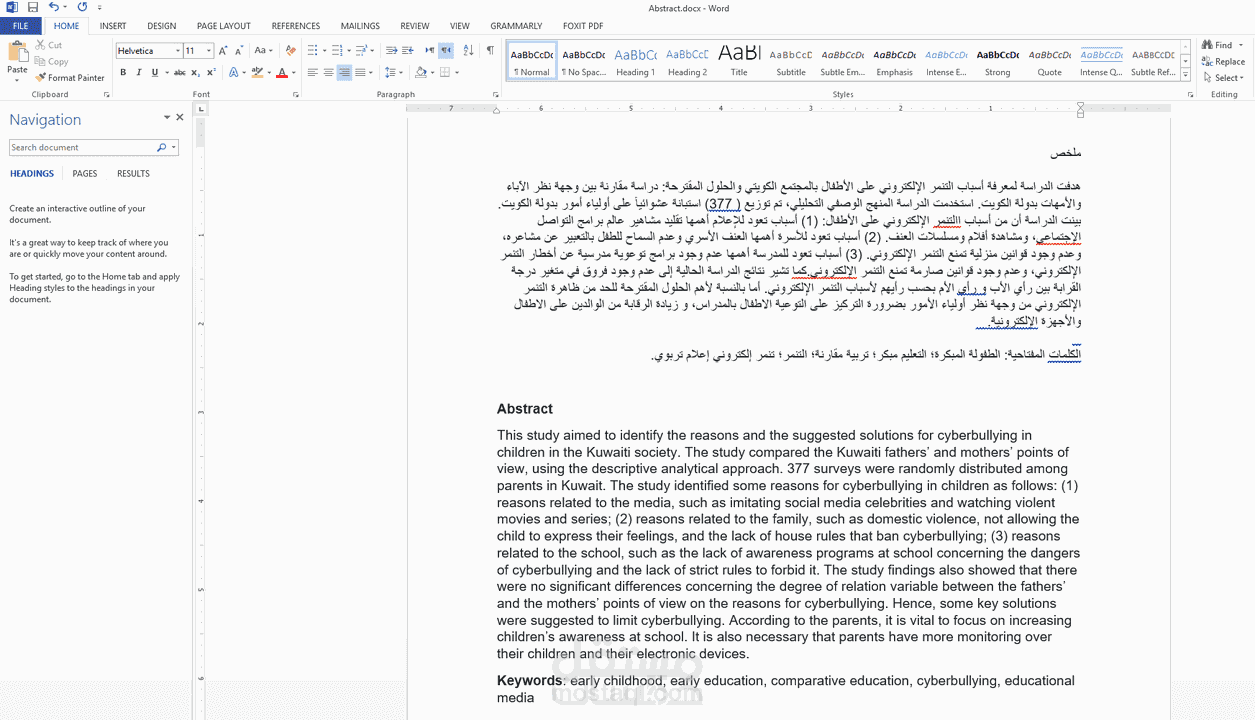Viewport: 1255px width, 720px height.
Task: Apply a multilevel list
Action: click(x=360, y=50)
